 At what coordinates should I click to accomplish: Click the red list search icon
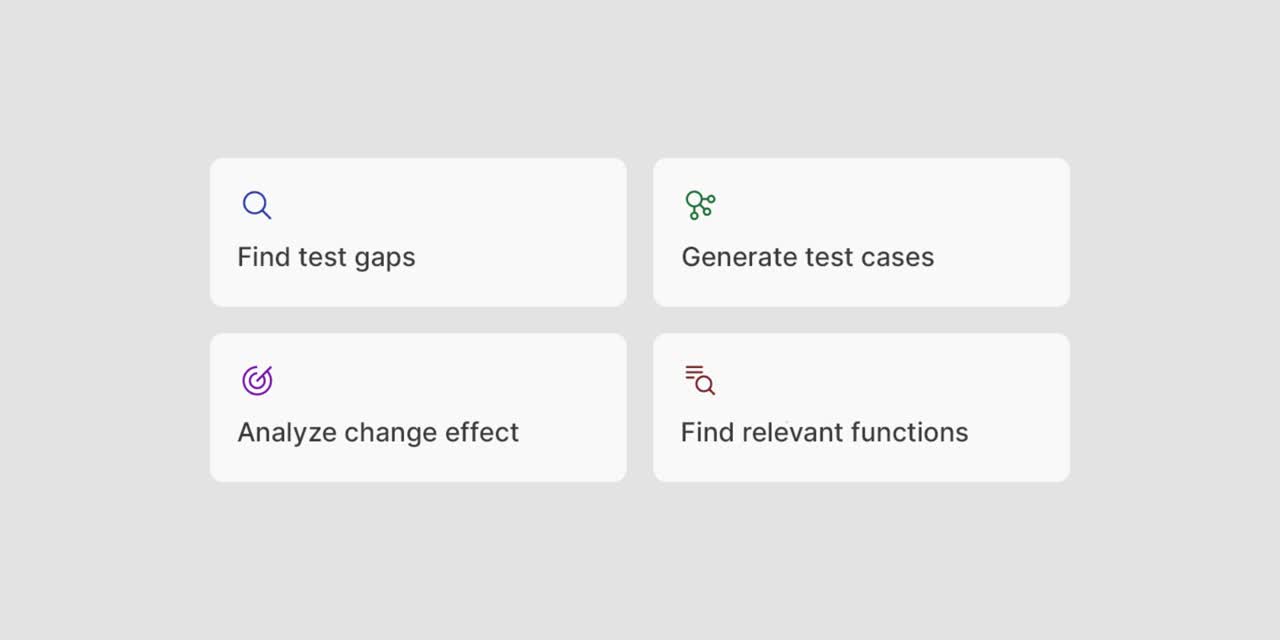(700, 380)
